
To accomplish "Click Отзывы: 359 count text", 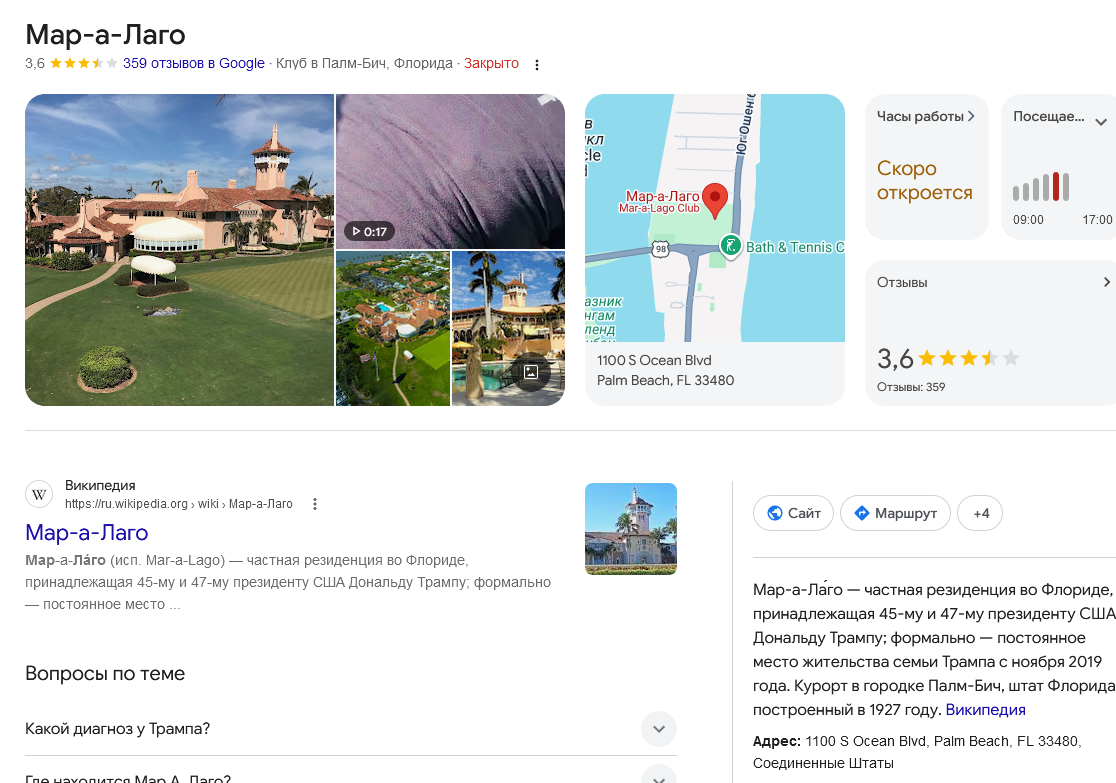I will click(911, 387).
